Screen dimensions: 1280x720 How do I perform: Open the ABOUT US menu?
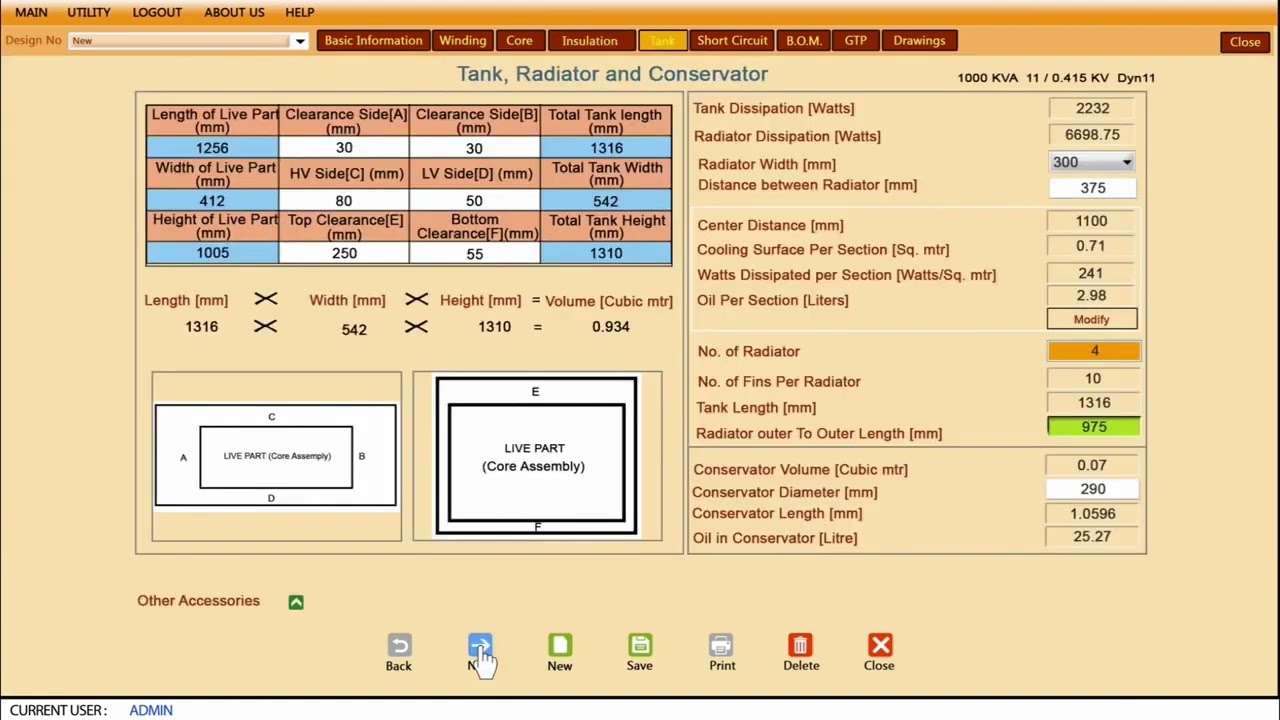pos(234,12)
